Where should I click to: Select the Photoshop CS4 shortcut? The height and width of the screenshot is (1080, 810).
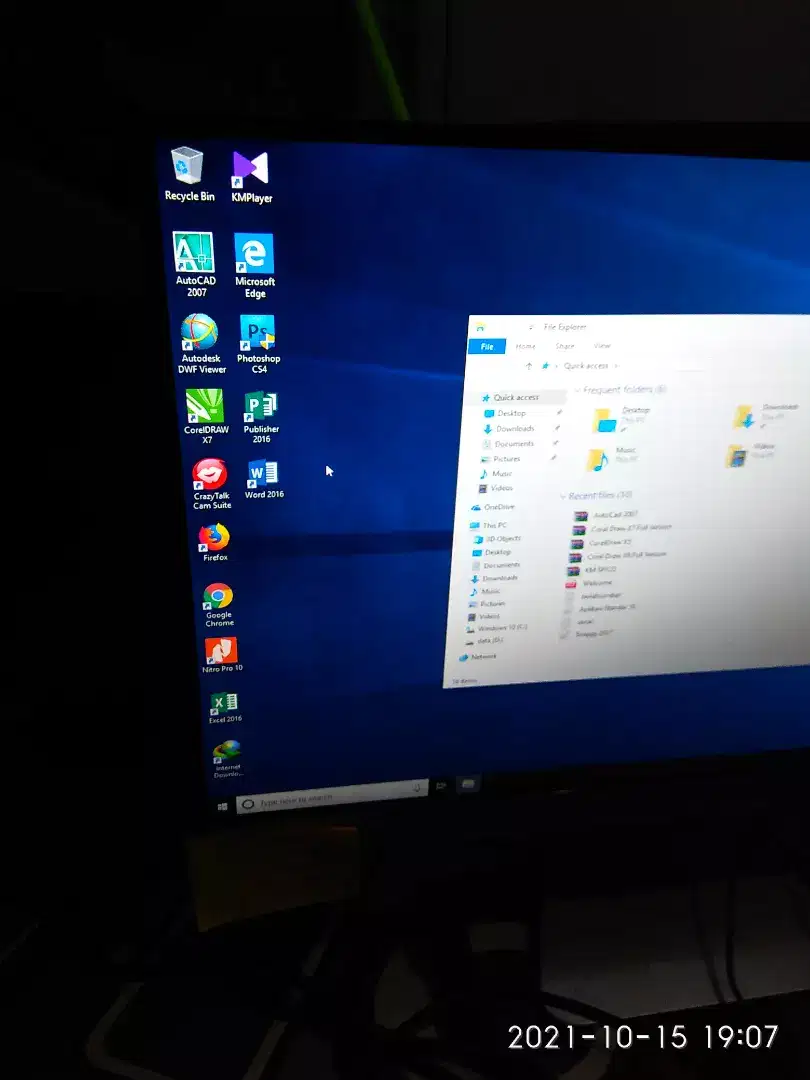click(x=258, y=344)
